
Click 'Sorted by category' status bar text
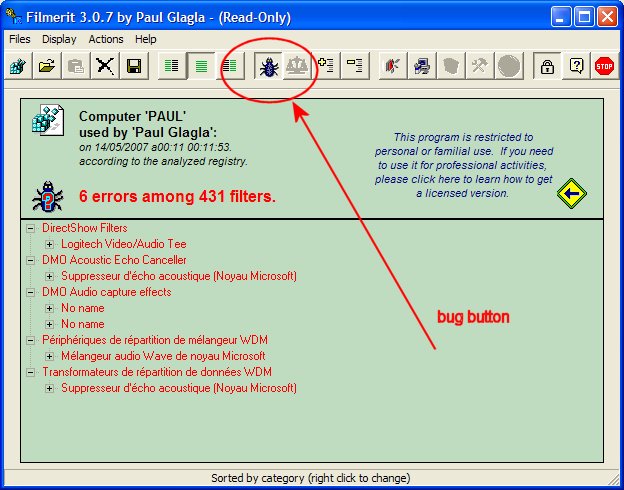(310, 478)
